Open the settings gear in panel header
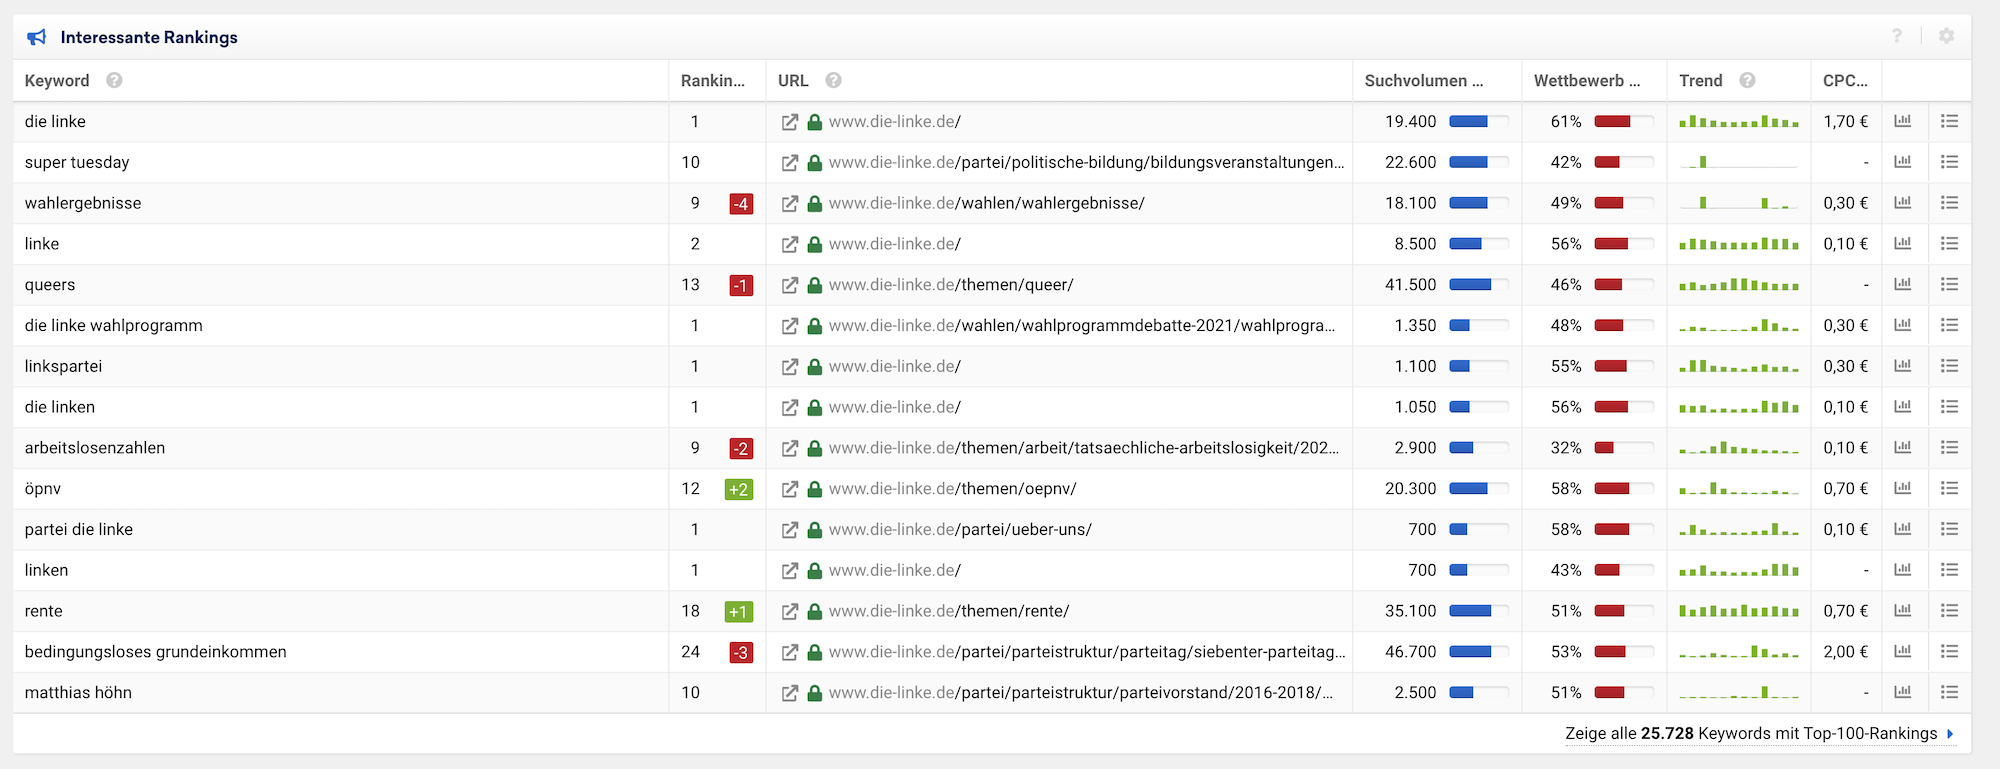Viewport: 2000px width, 769px height. tap(1946, 36)
